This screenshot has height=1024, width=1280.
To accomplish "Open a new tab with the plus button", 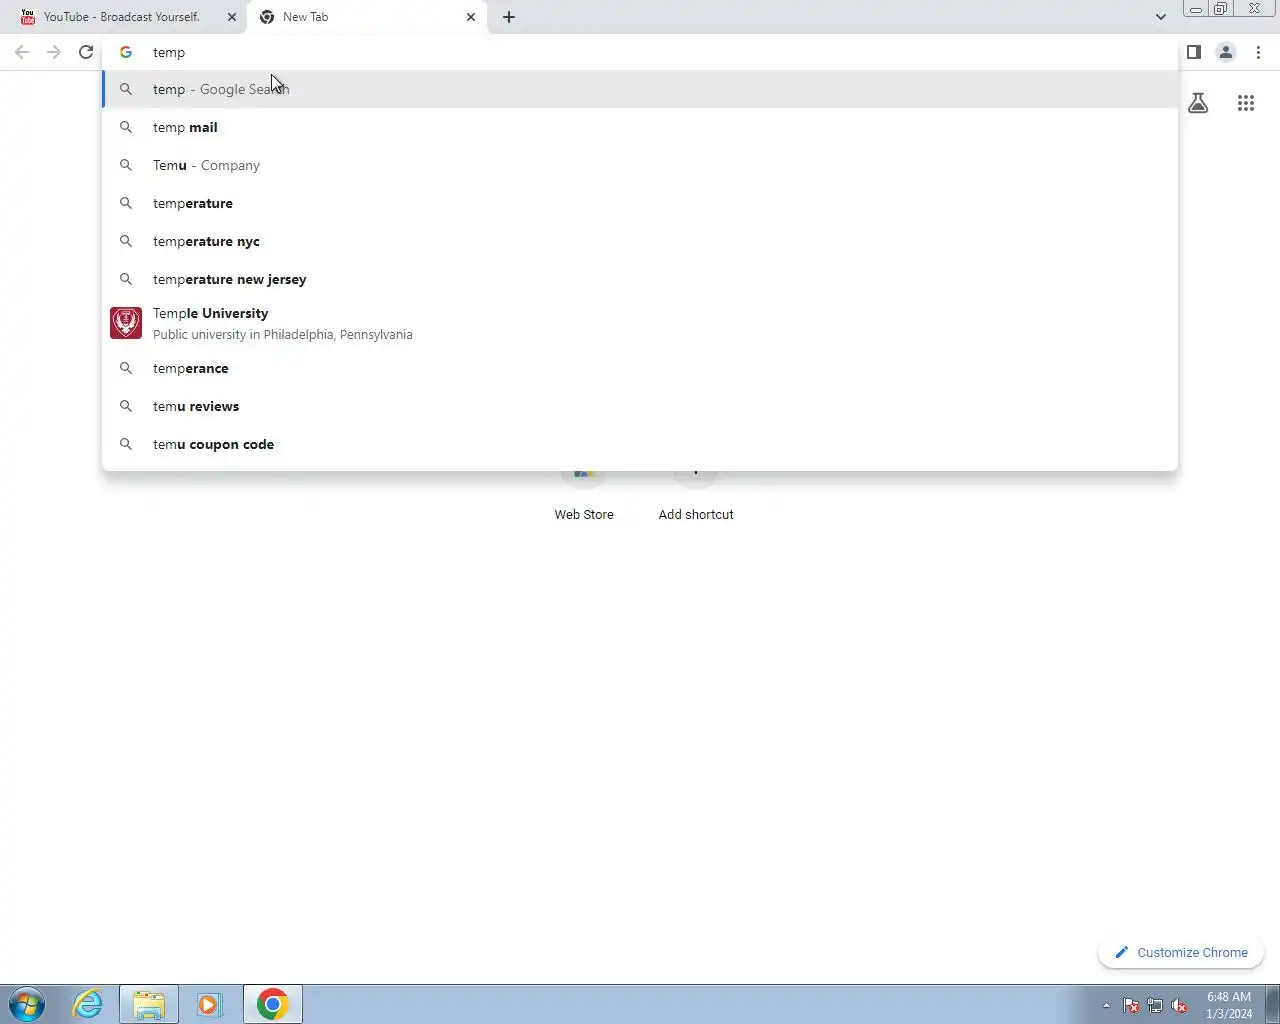I will click(x=509, y=17).
